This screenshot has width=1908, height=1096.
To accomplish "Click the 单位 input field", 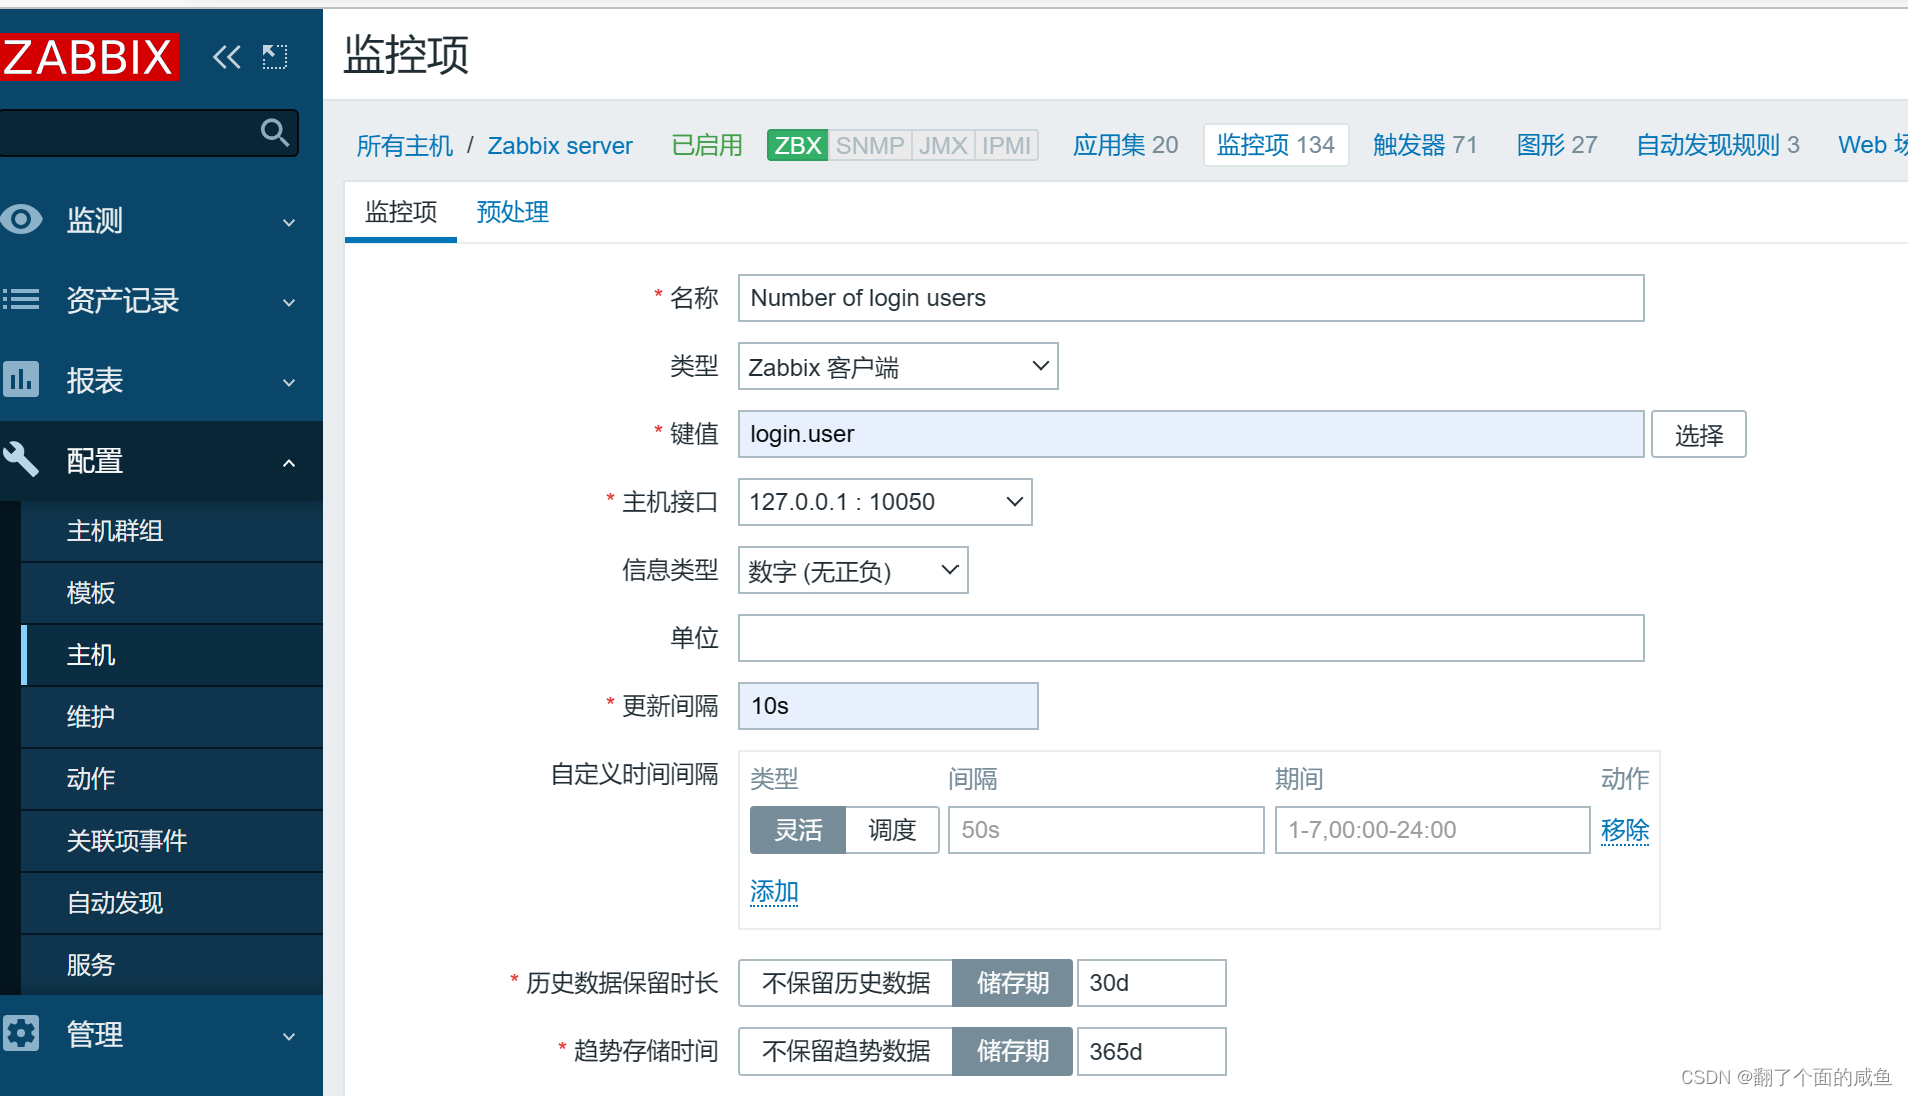I will 1191,638.
